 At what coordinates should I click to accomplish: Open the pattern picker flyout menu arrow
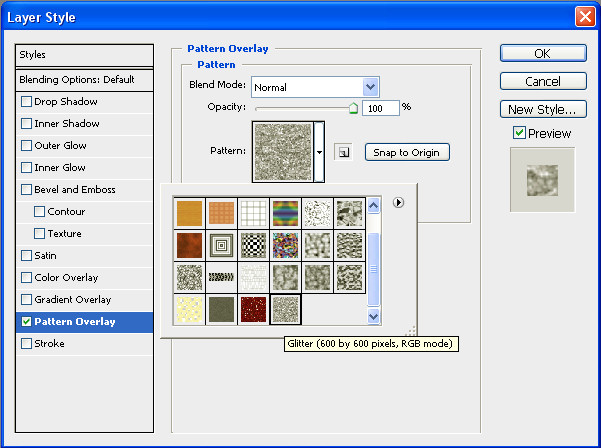pos(398,202)
